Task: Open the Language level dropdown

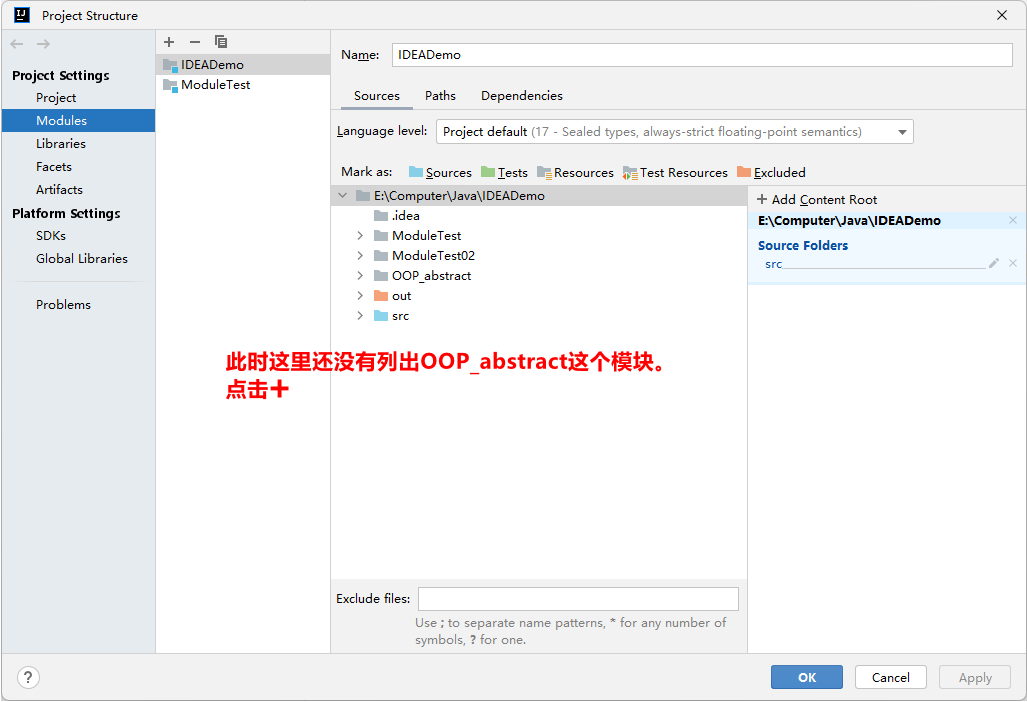Action: pyautogui.click(x=675, y=132)
